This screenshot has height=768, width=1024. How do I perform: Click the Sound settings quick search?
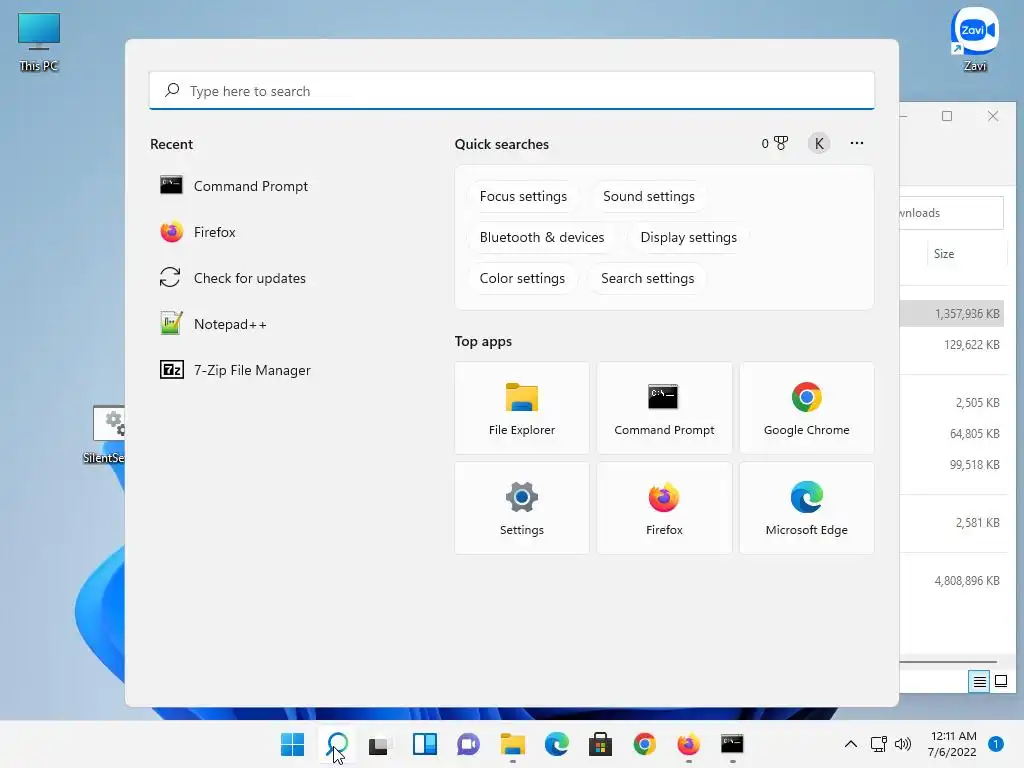click(x=648, y=197)
